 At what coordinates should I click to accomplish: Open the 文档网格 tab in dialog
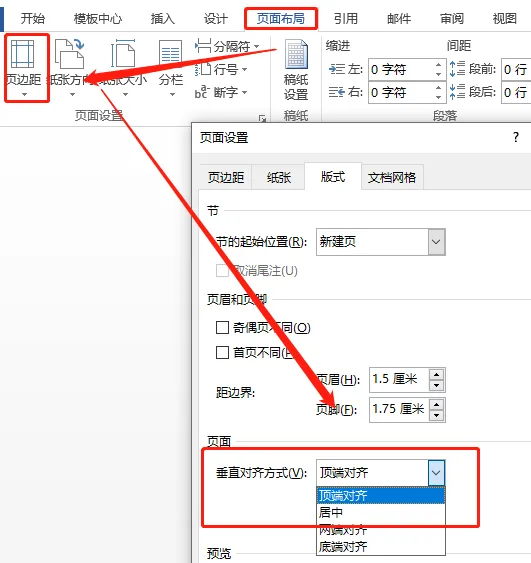tap(392, 177)
